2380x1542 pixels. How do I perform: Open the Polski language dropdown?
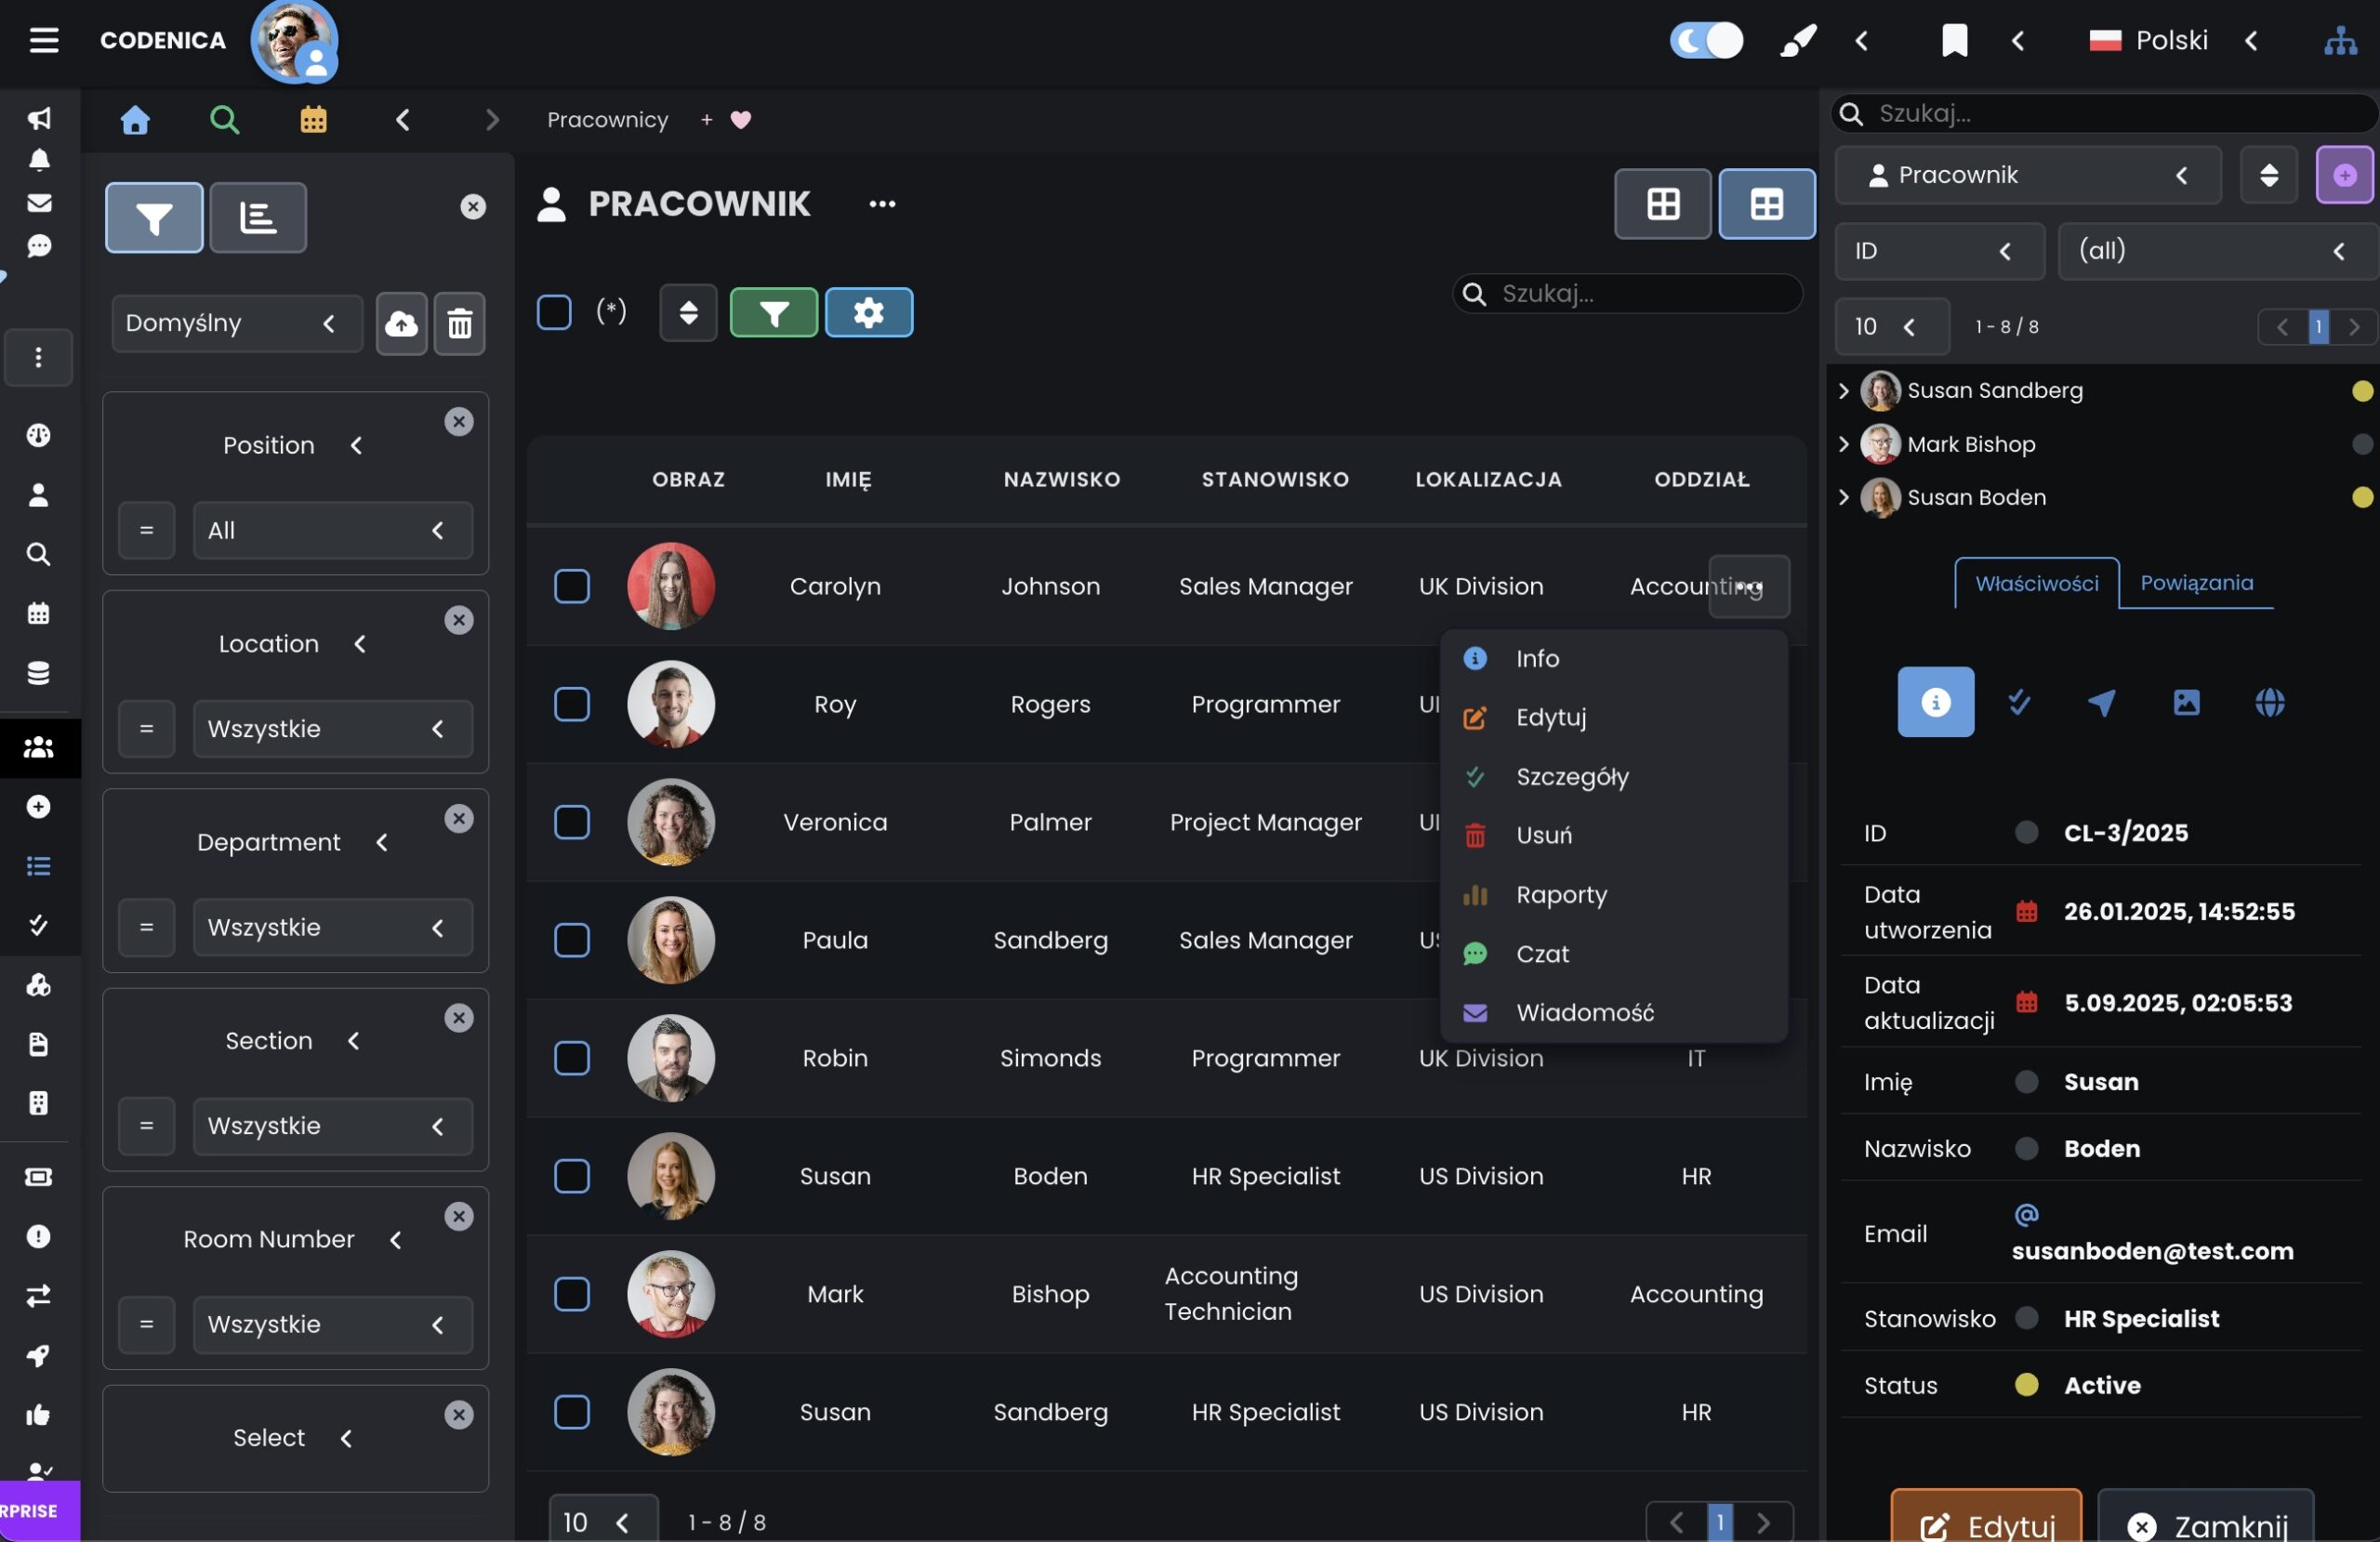pyautogui.click(x=2171, y=41)
